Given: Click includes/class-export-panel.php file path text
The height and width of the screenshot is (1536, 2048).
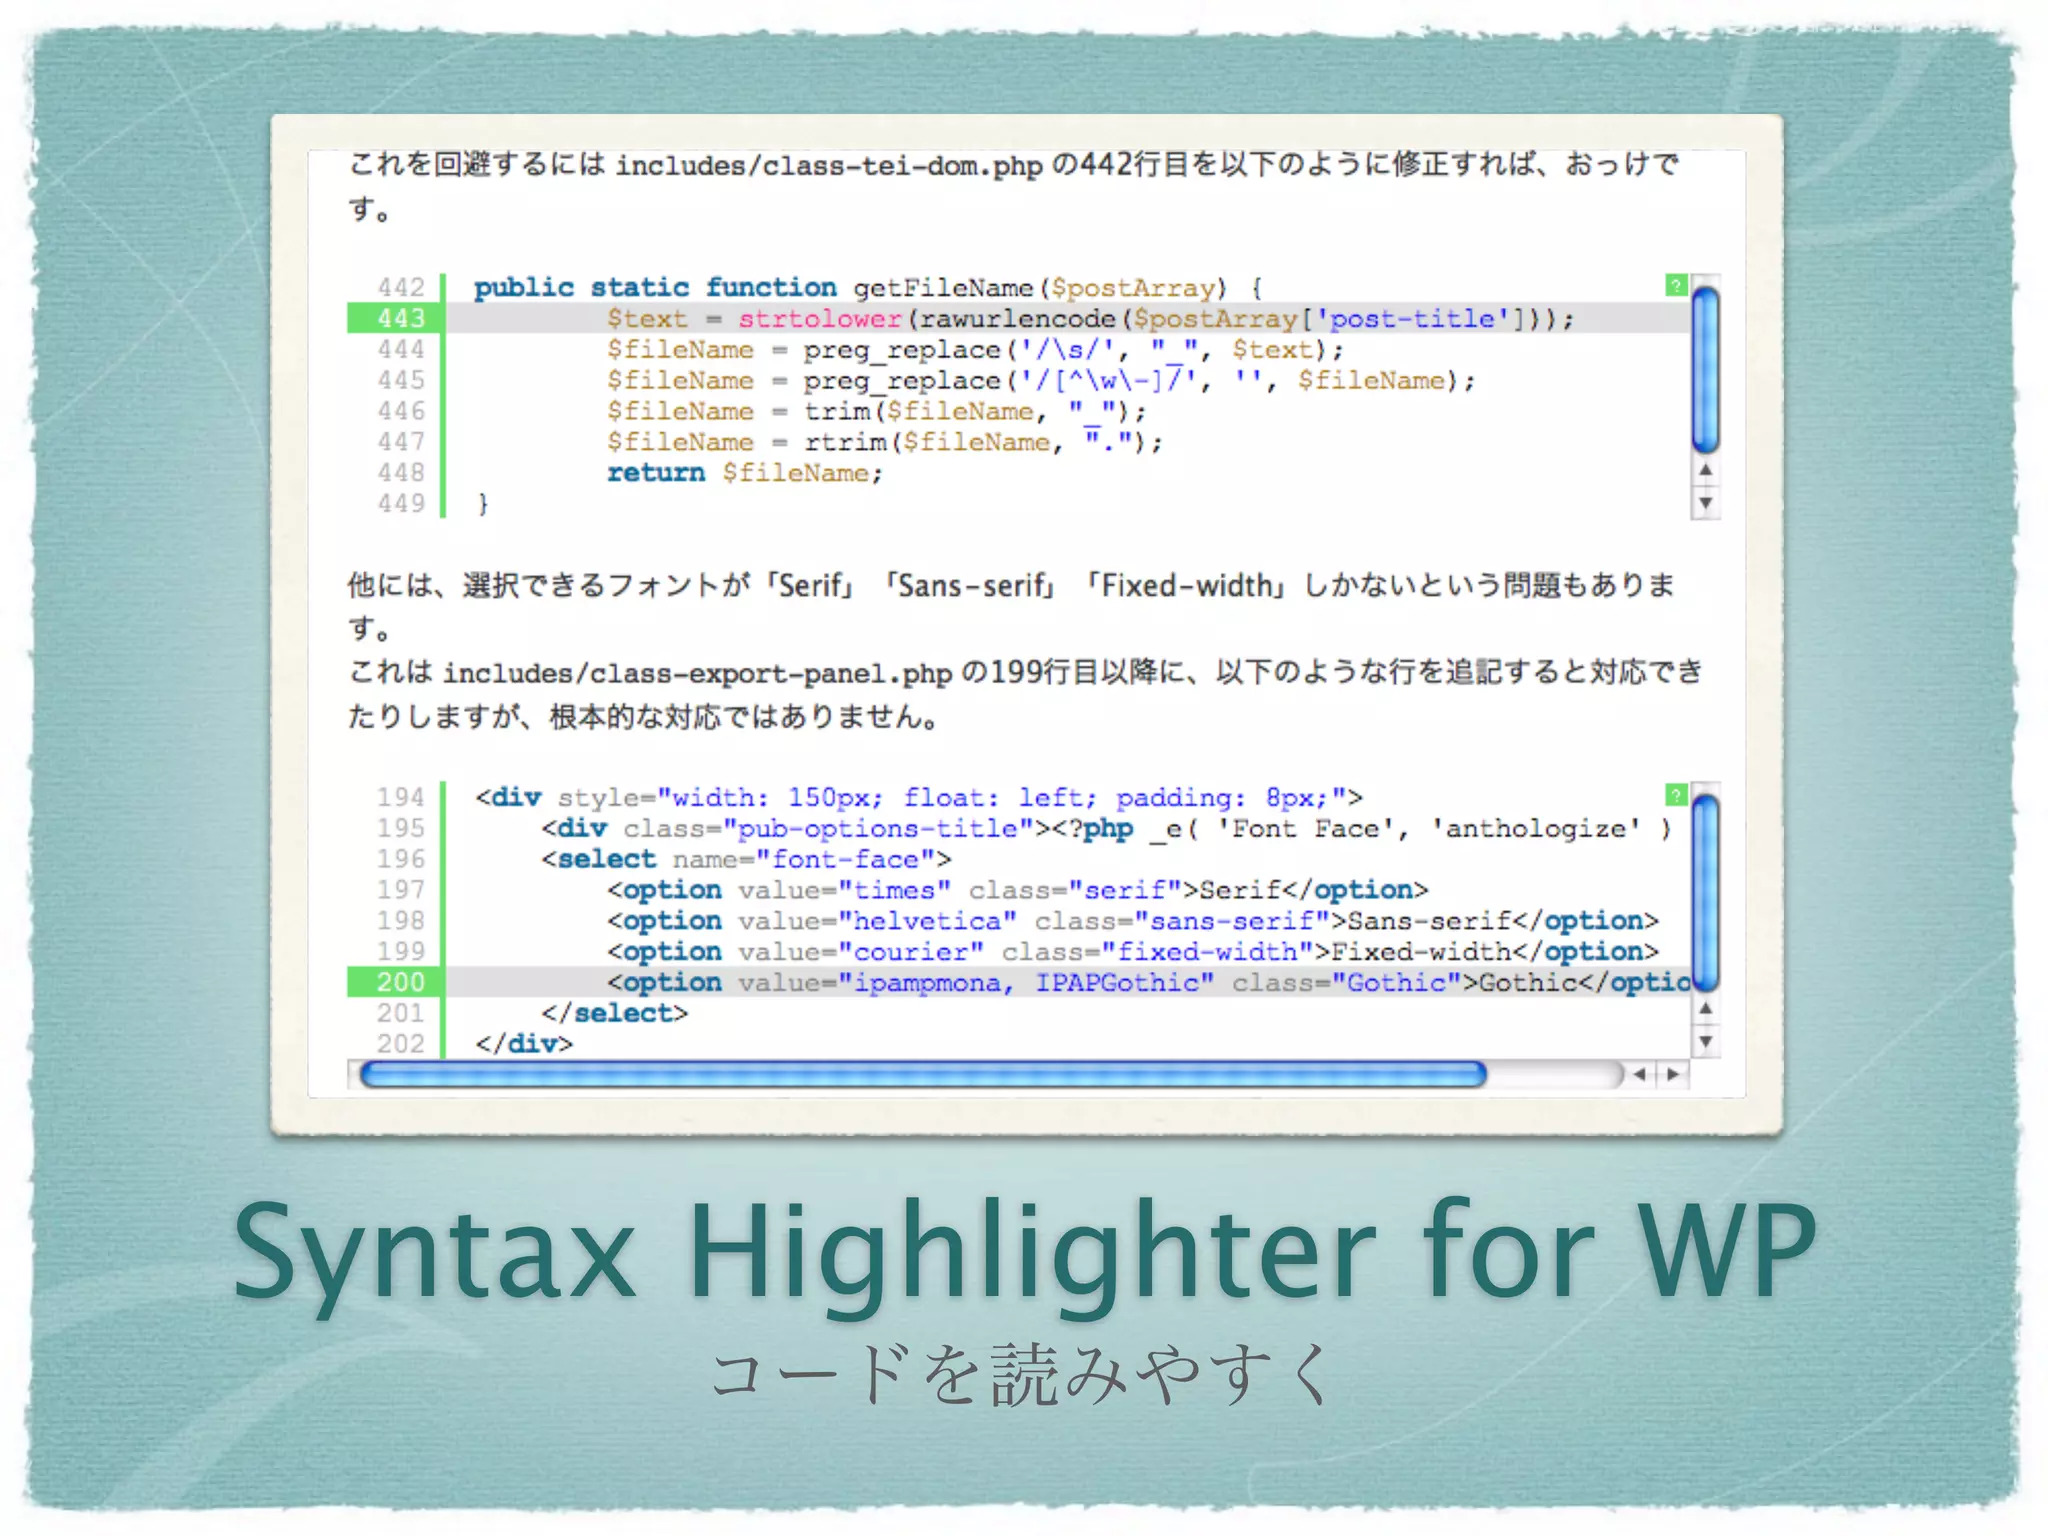Looking at the screenshot, I should [697, 673].
